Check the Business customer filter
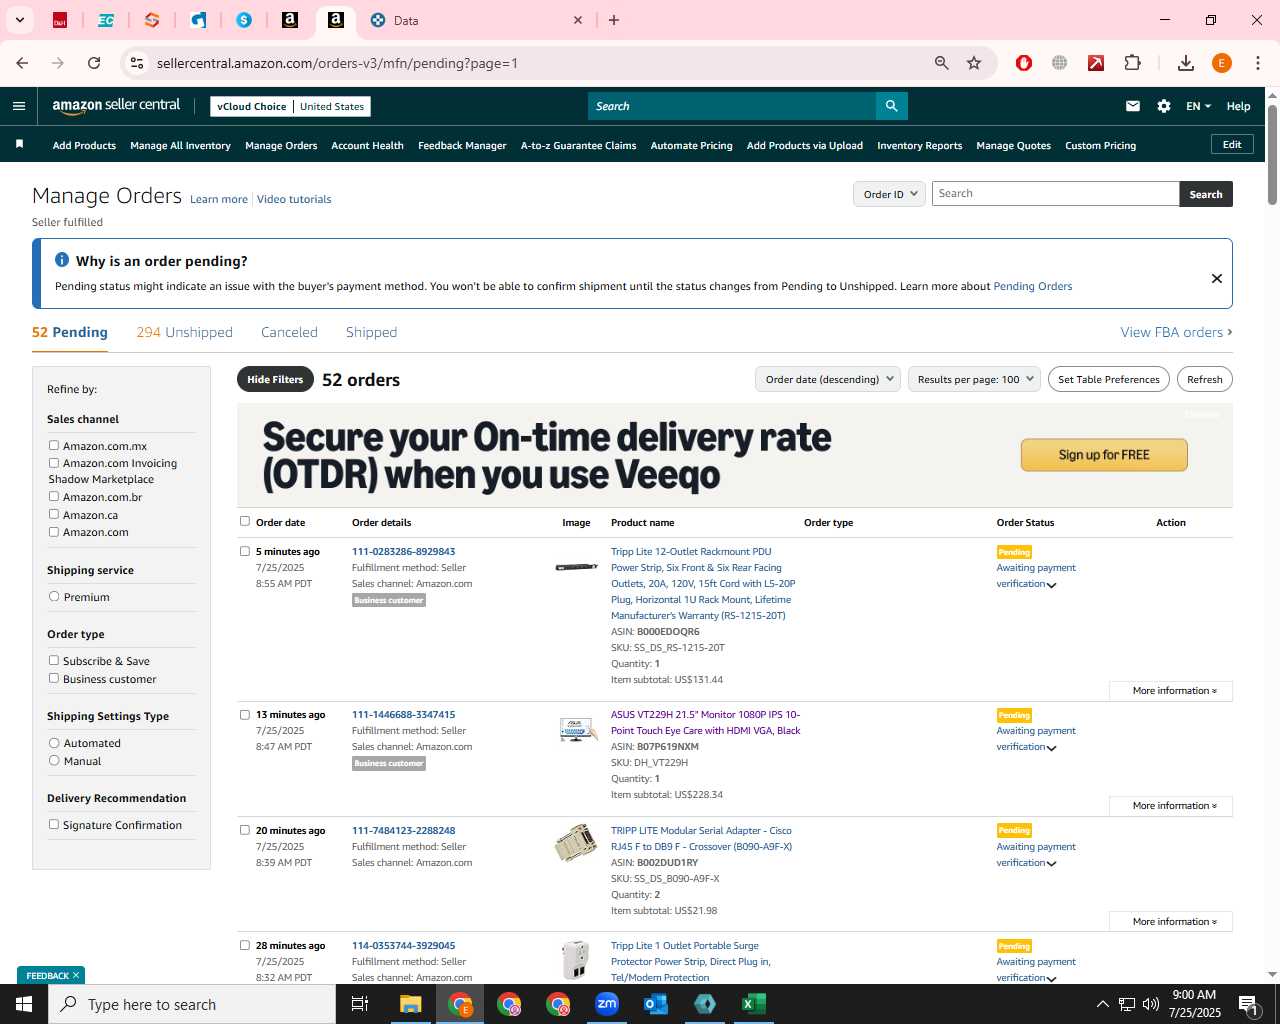Image resolution: width=1280 pixels, height=1024 pixels. 54,678
